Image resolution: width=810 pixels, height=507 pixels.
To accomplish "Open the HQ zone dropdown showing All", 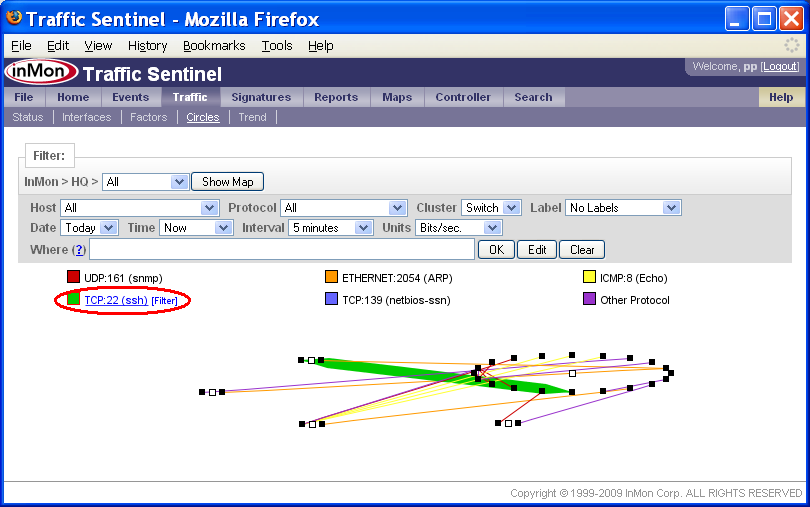I will 145,182.
